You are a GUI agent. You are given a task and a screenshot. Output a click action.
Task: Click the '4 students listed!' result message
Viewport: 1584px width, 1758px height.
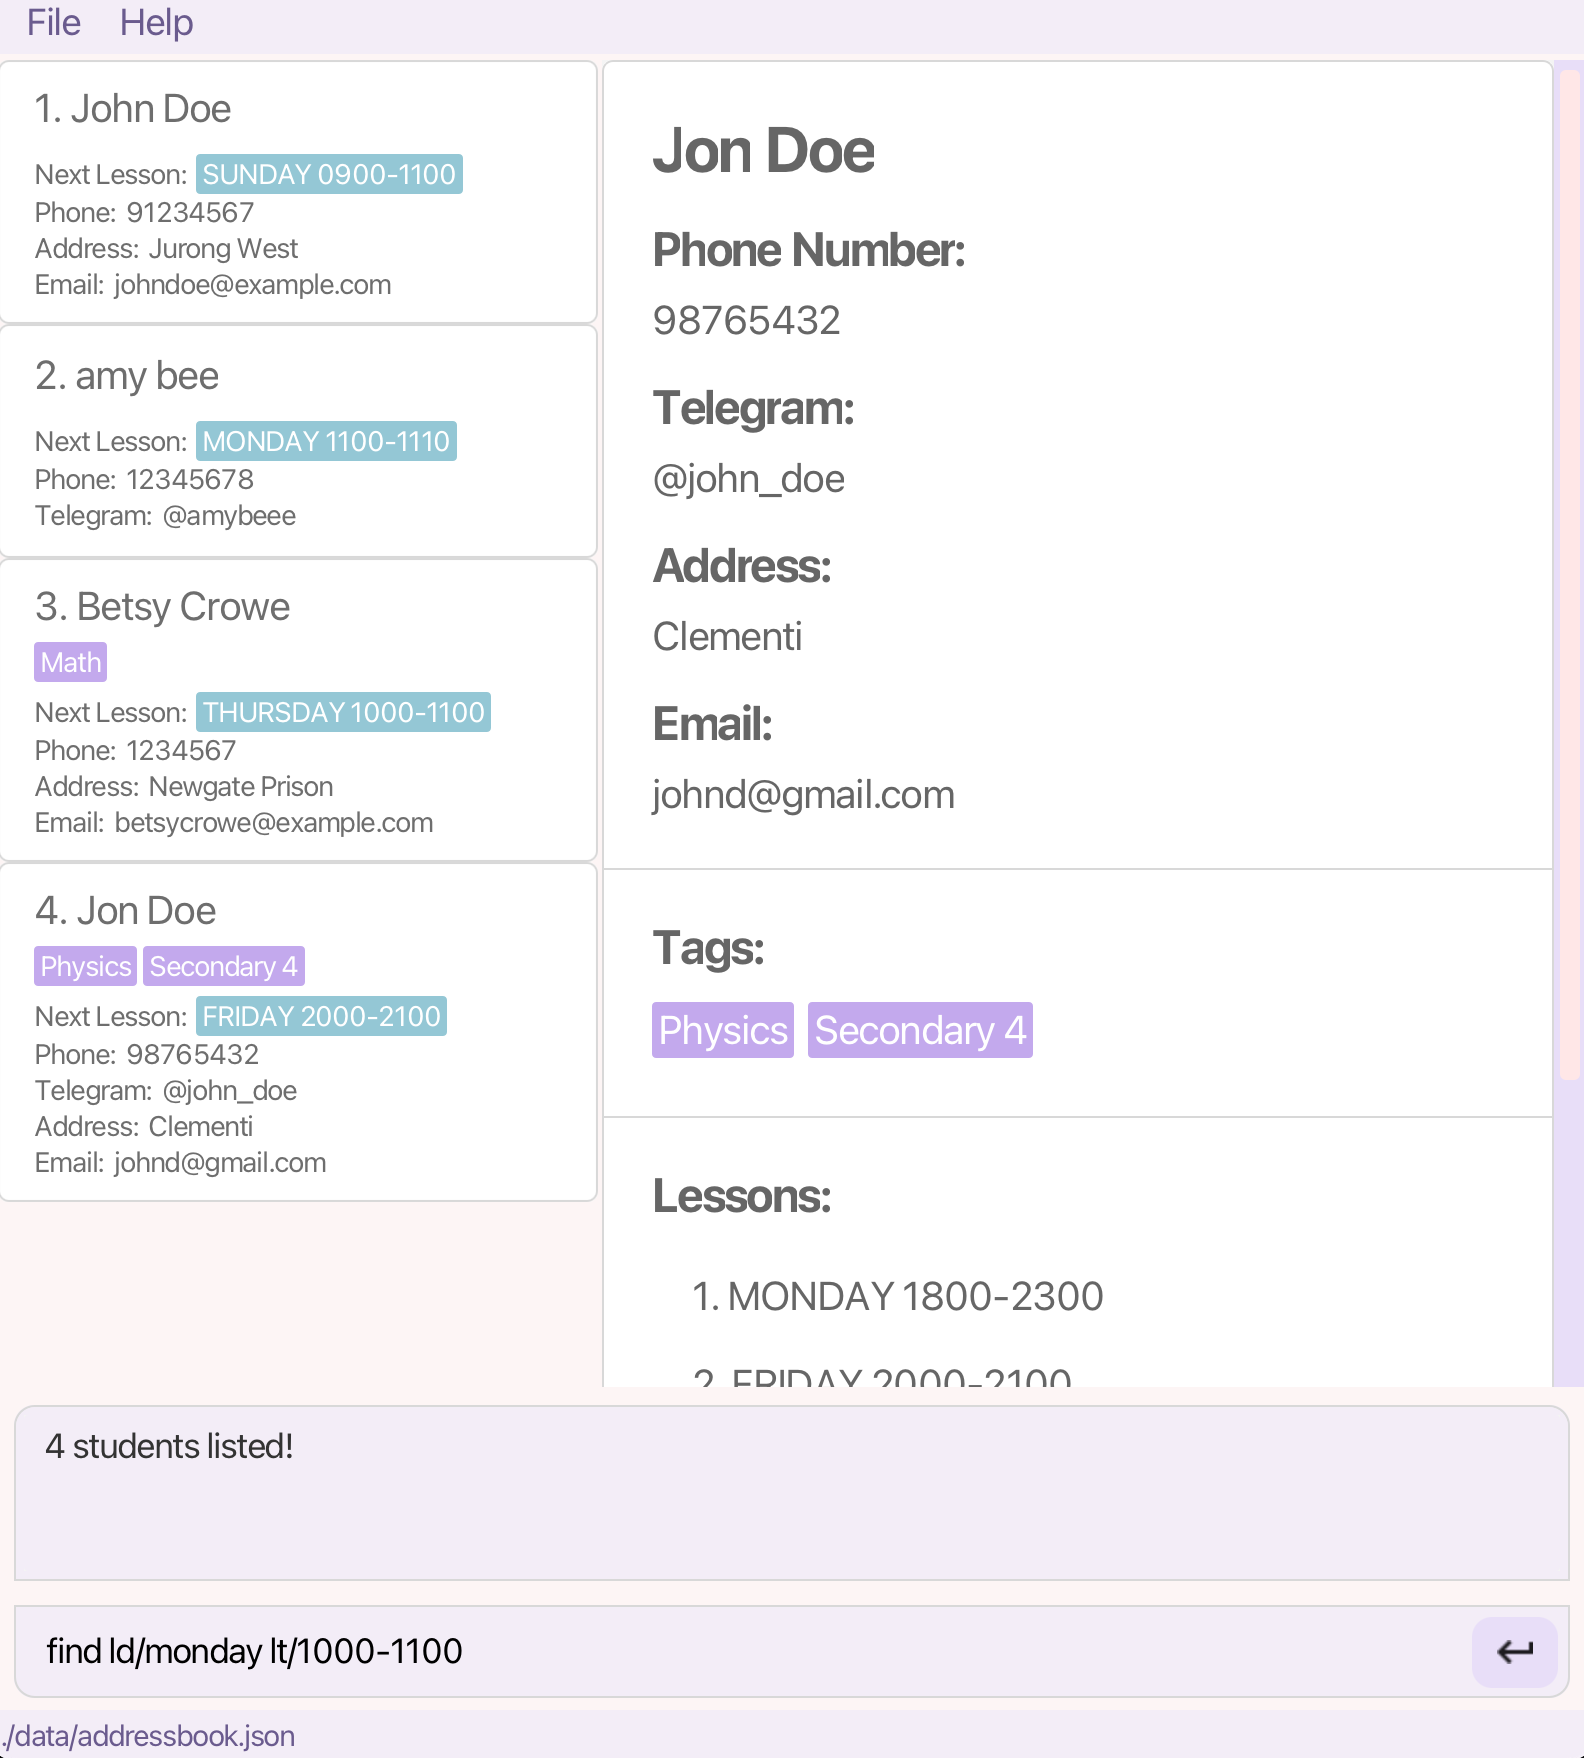pos(169,1447)
